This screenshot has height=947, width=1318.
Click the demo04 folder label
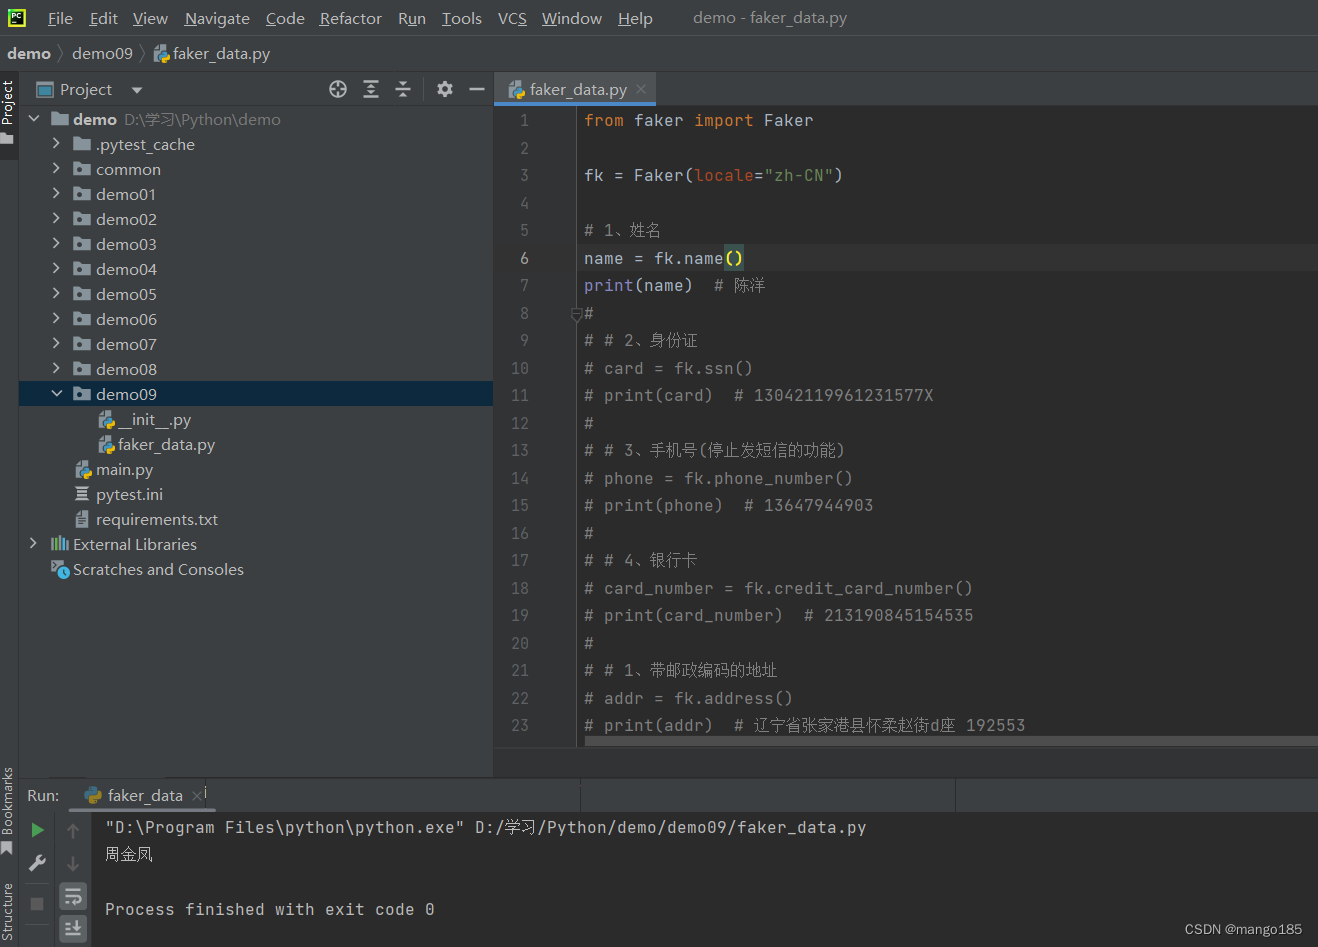click(x=126, y=269)
